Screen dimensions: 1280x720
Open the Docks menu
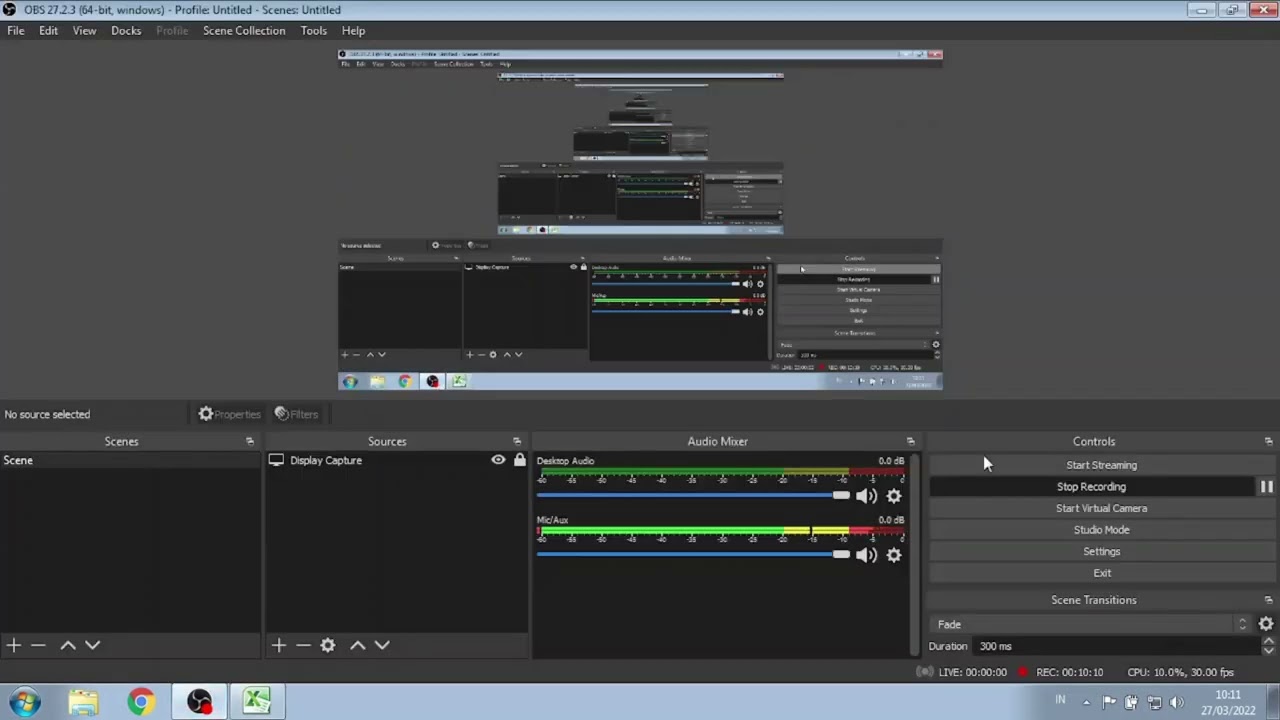pos(126,30)
